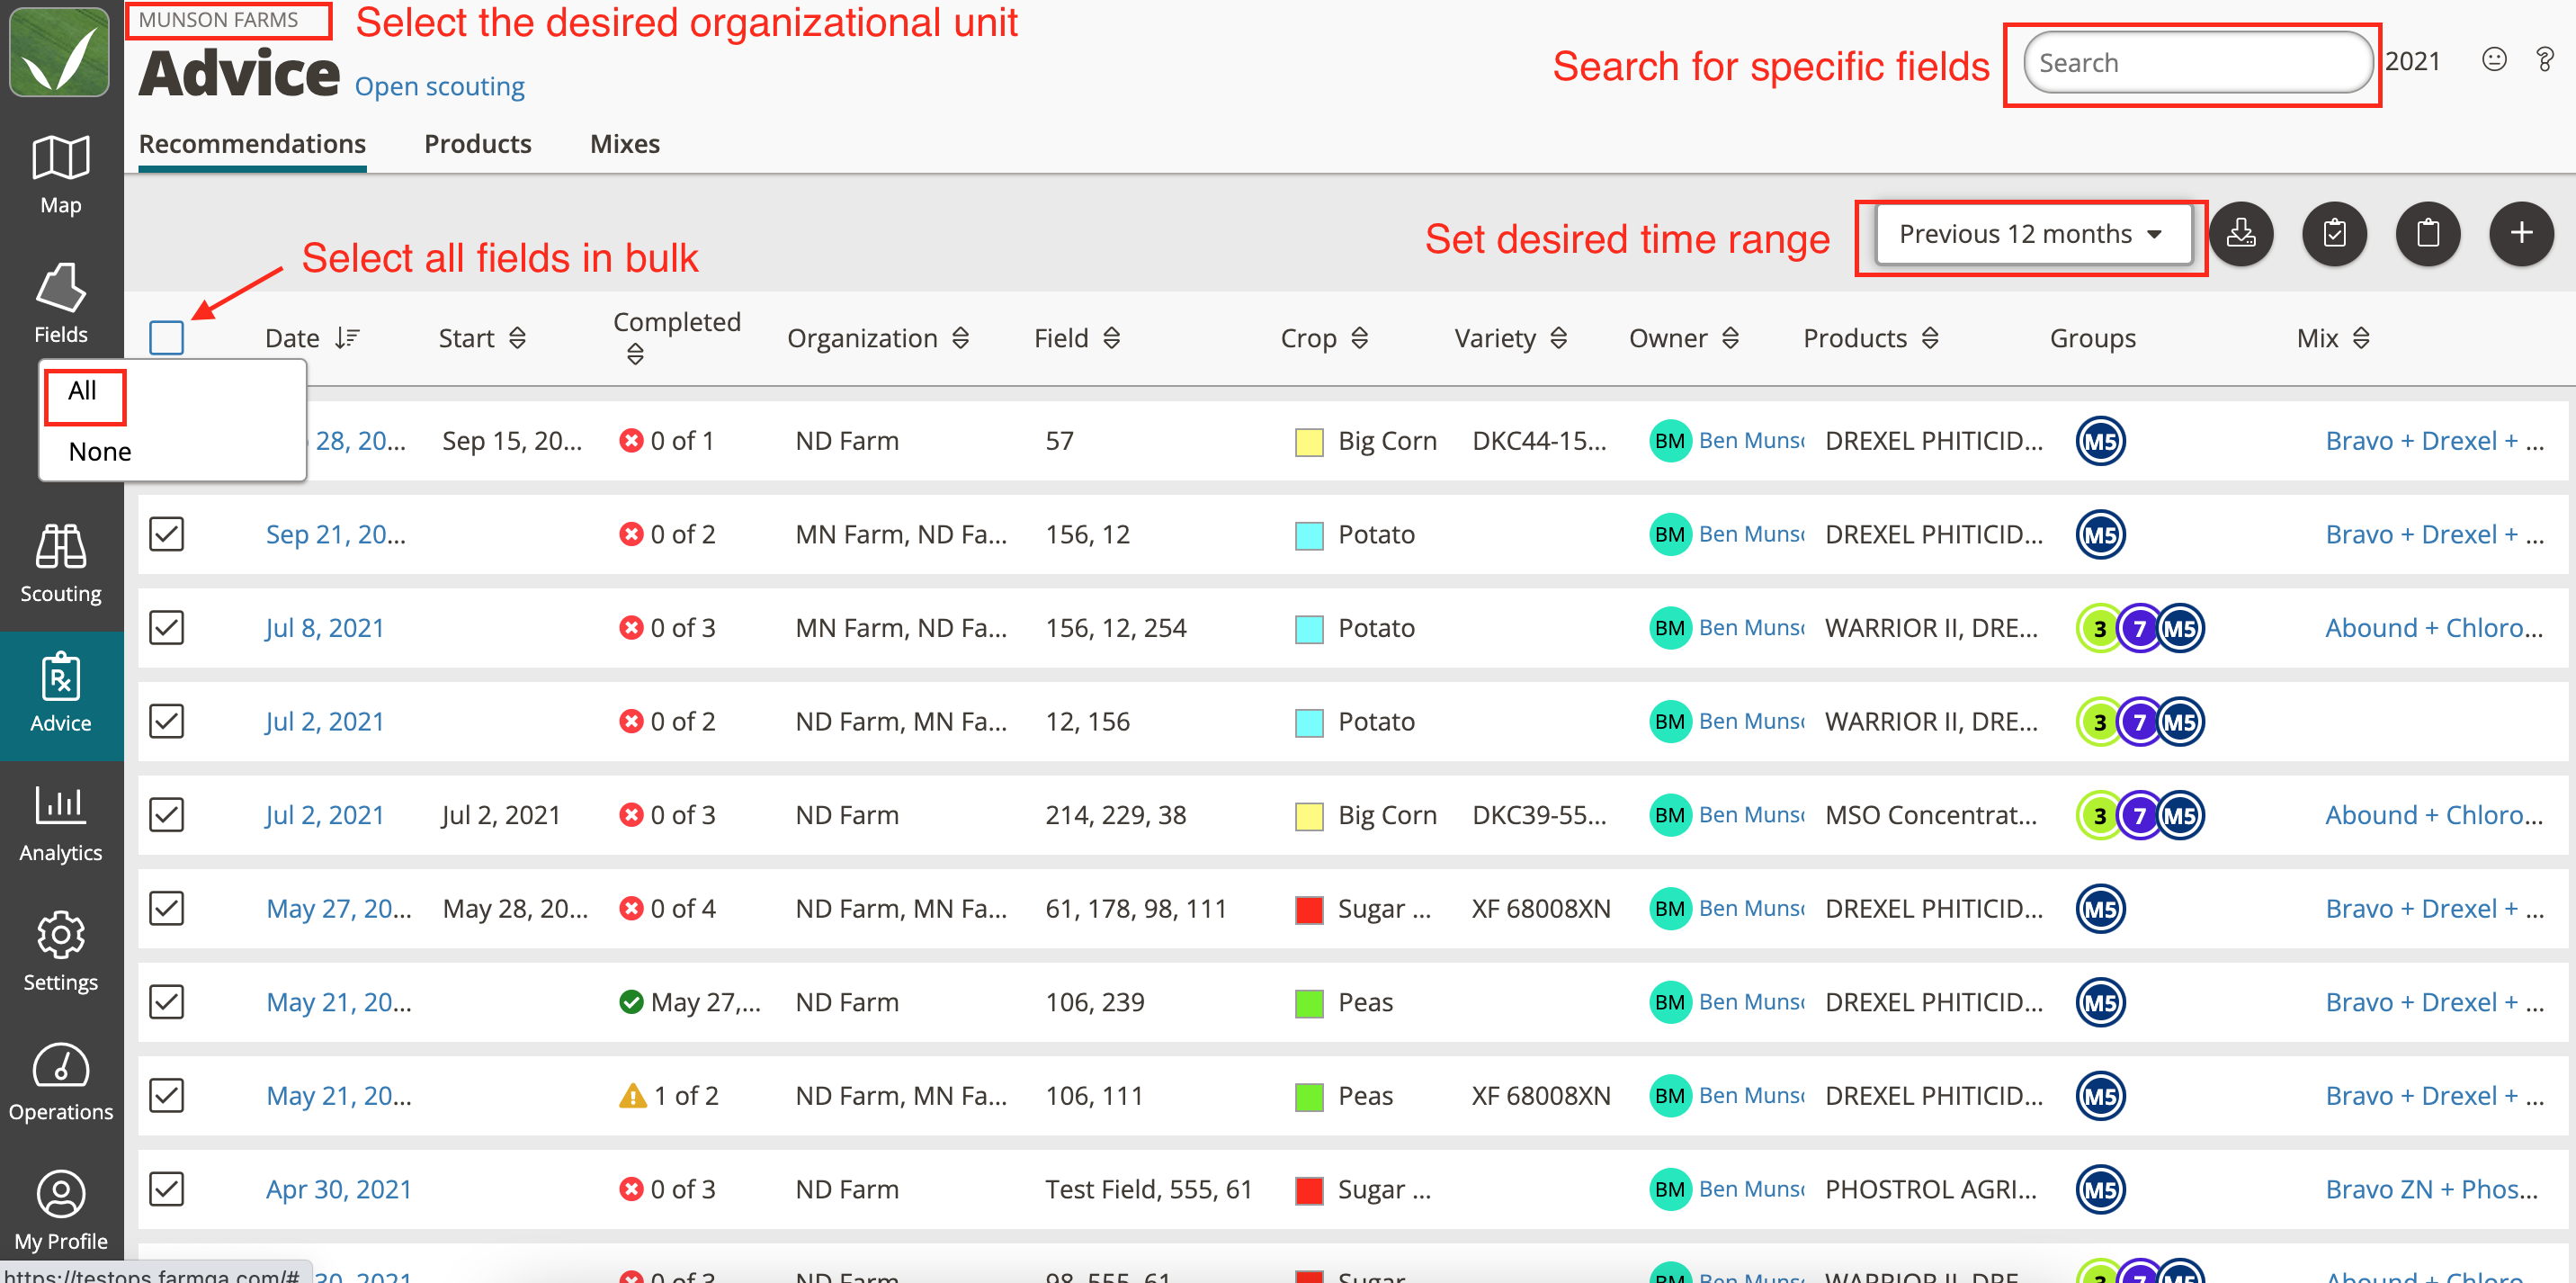
Task: Click Ben Munson owner link in field 57 row
Action: 1751,441
